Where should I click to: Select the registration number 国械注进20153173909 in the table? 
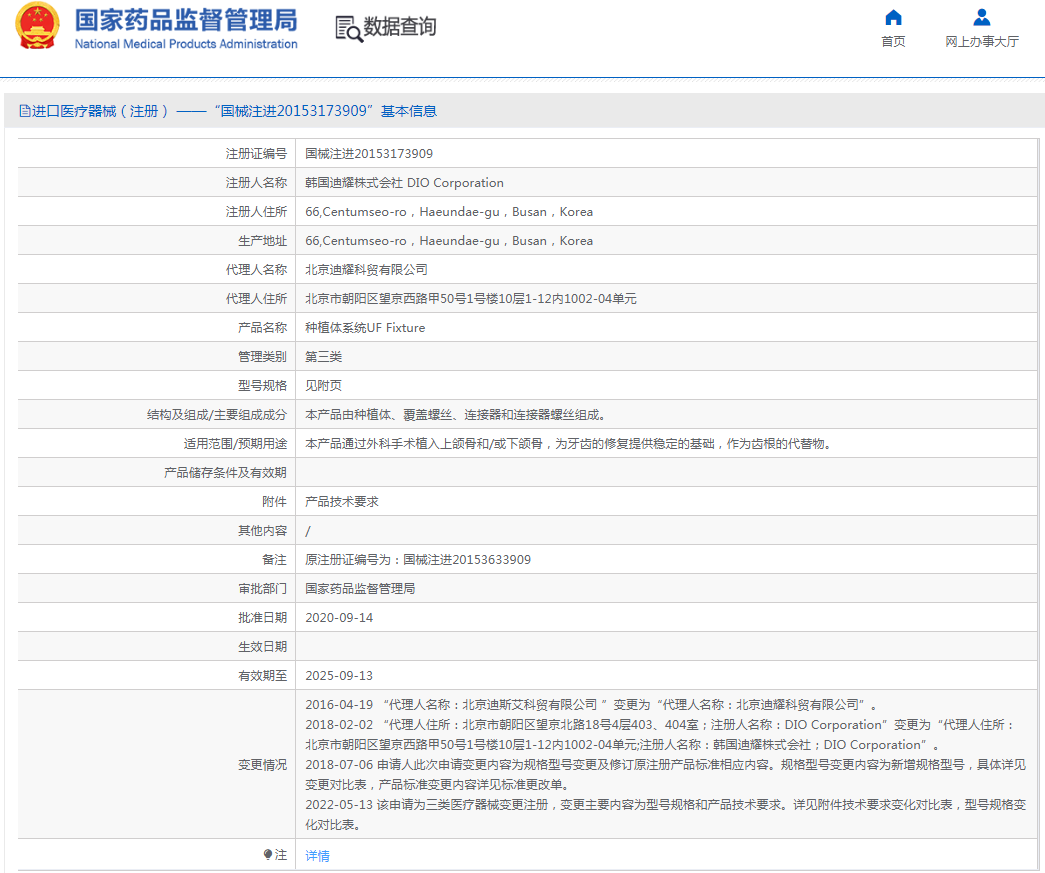point(368,154)
